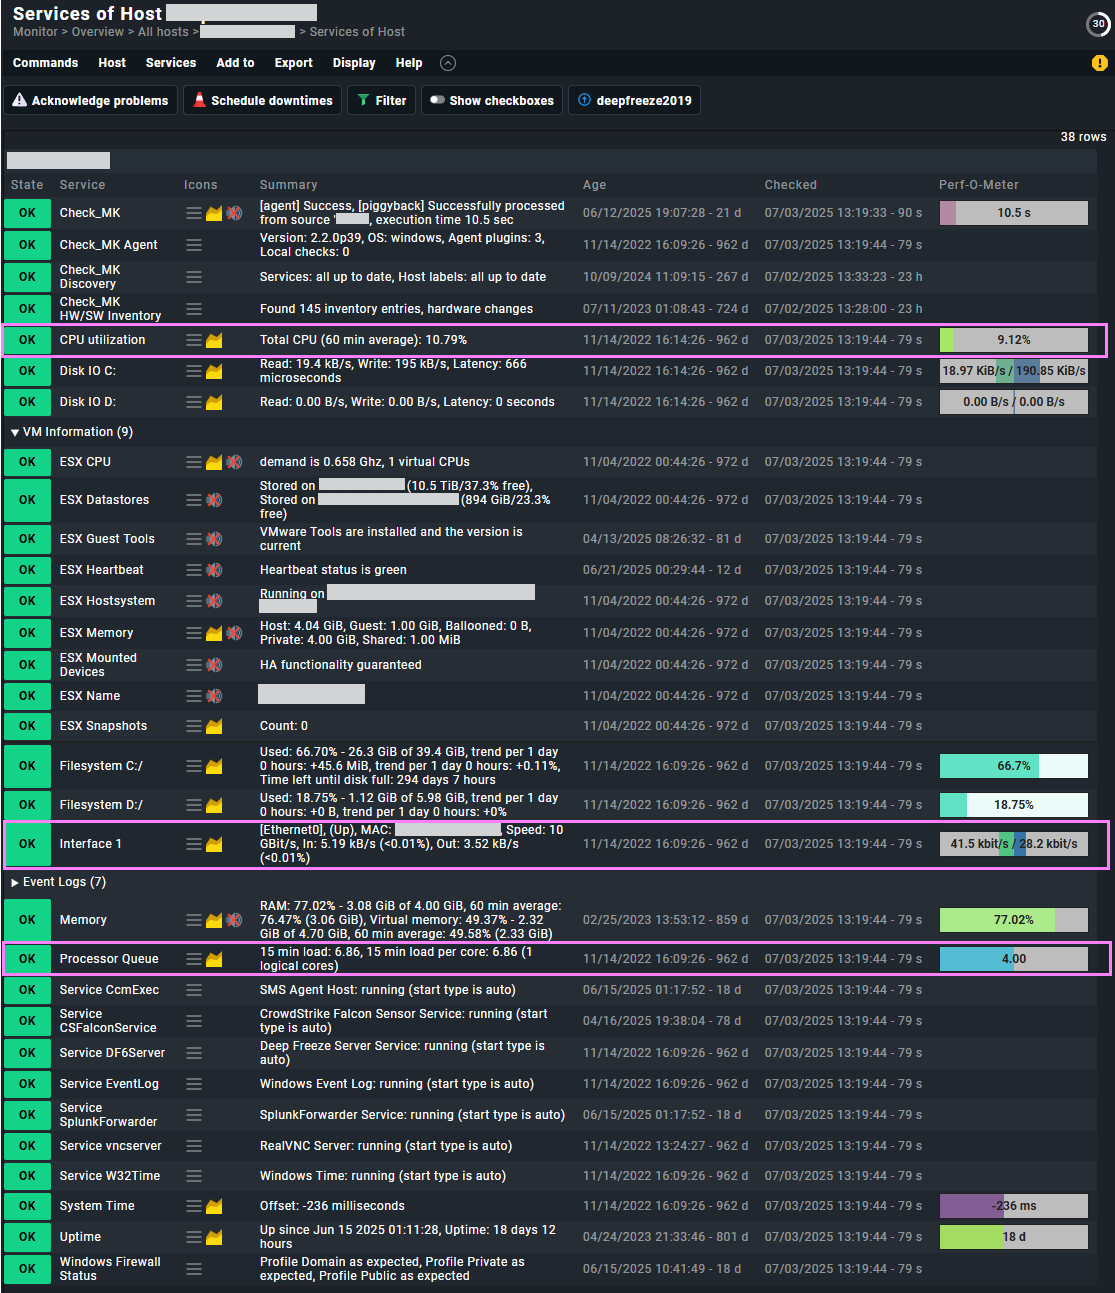The image size is (1115, 1293).
Task: Open the Export menu
Action: [x=293, y=63]
